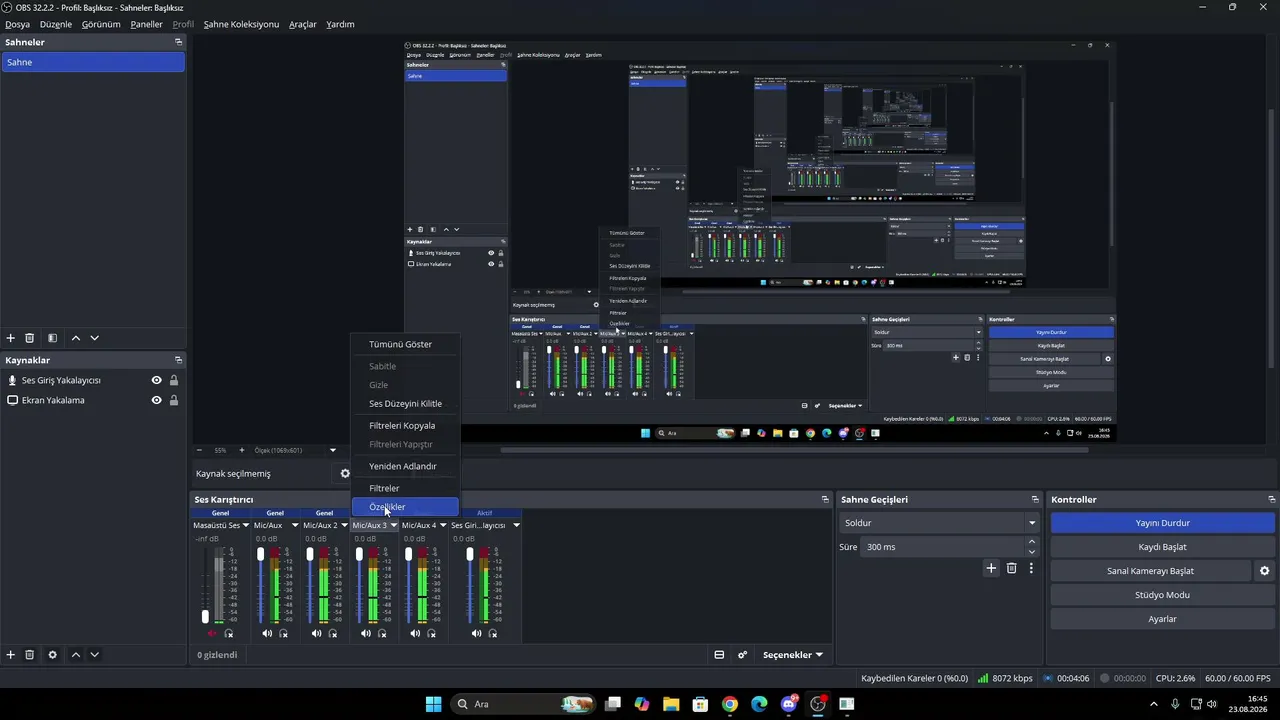
Task: Select Özellikler in the context menu
Action: tap(405, 507)
